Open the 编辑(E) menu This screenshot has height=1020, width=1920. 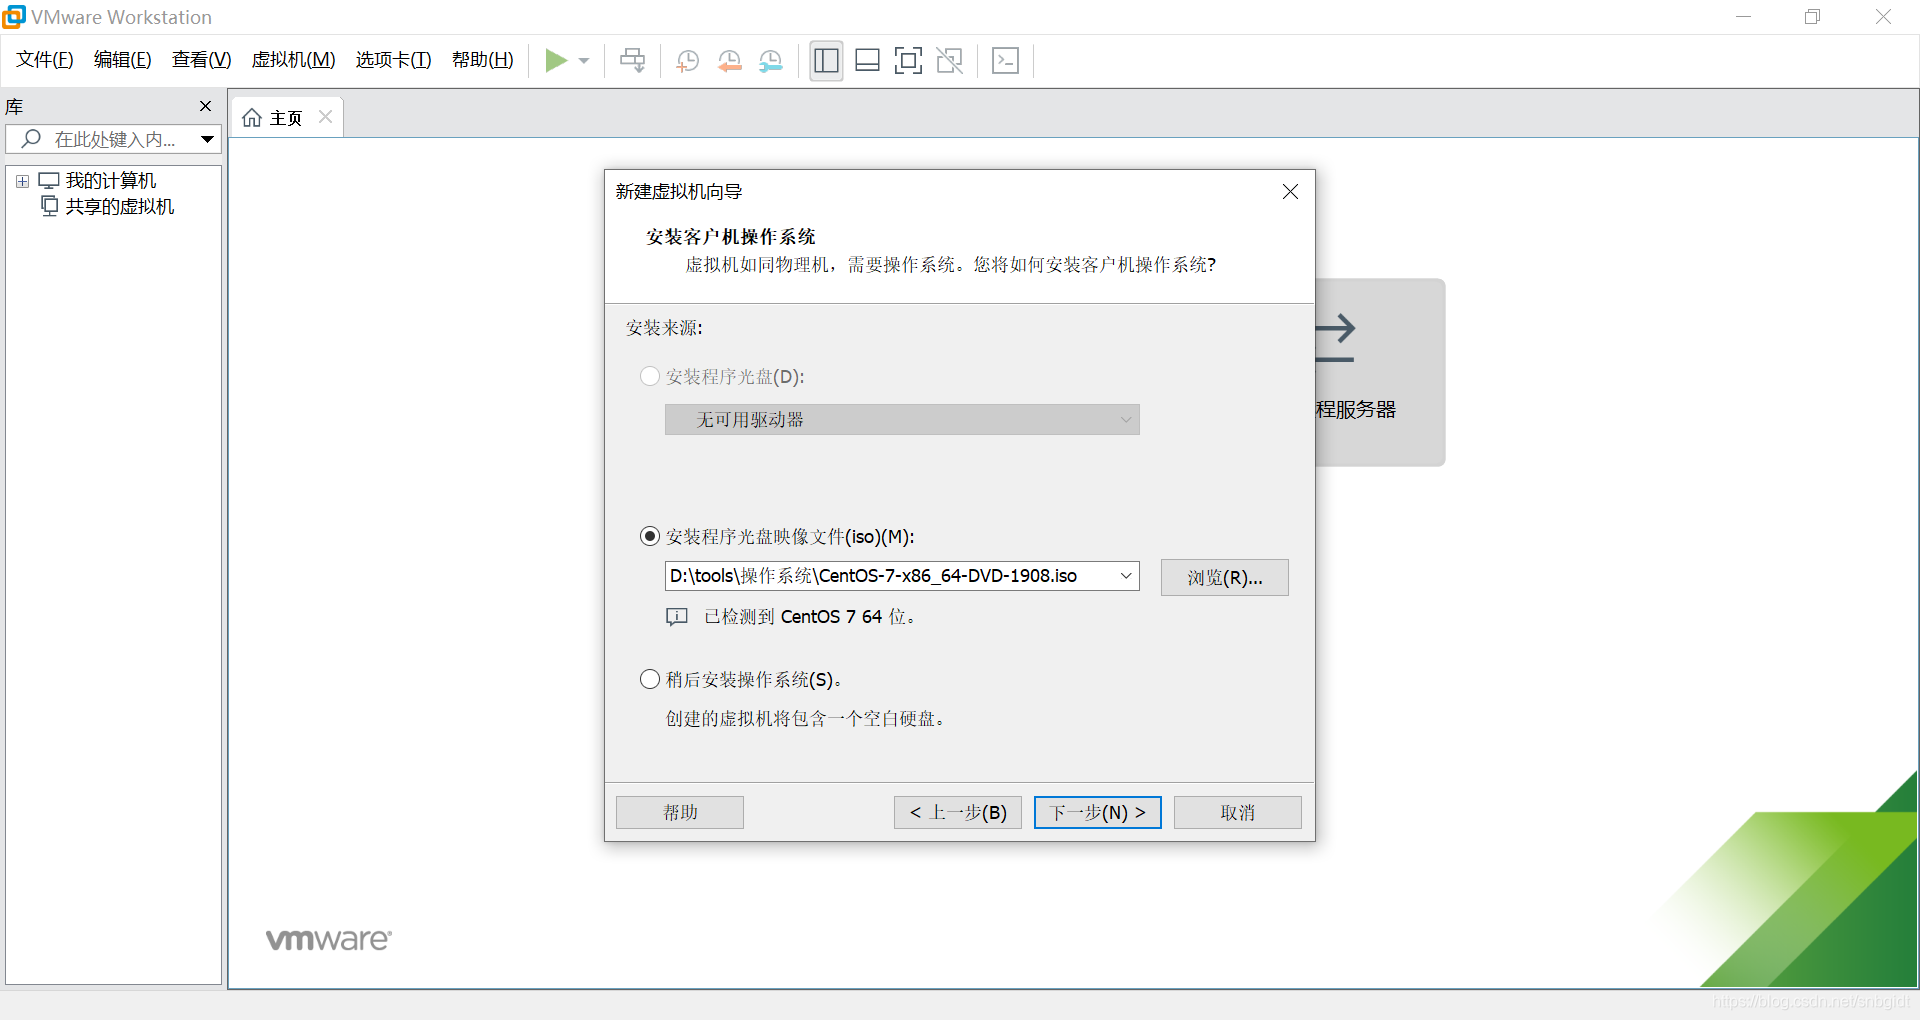click(x=123, y=60)
